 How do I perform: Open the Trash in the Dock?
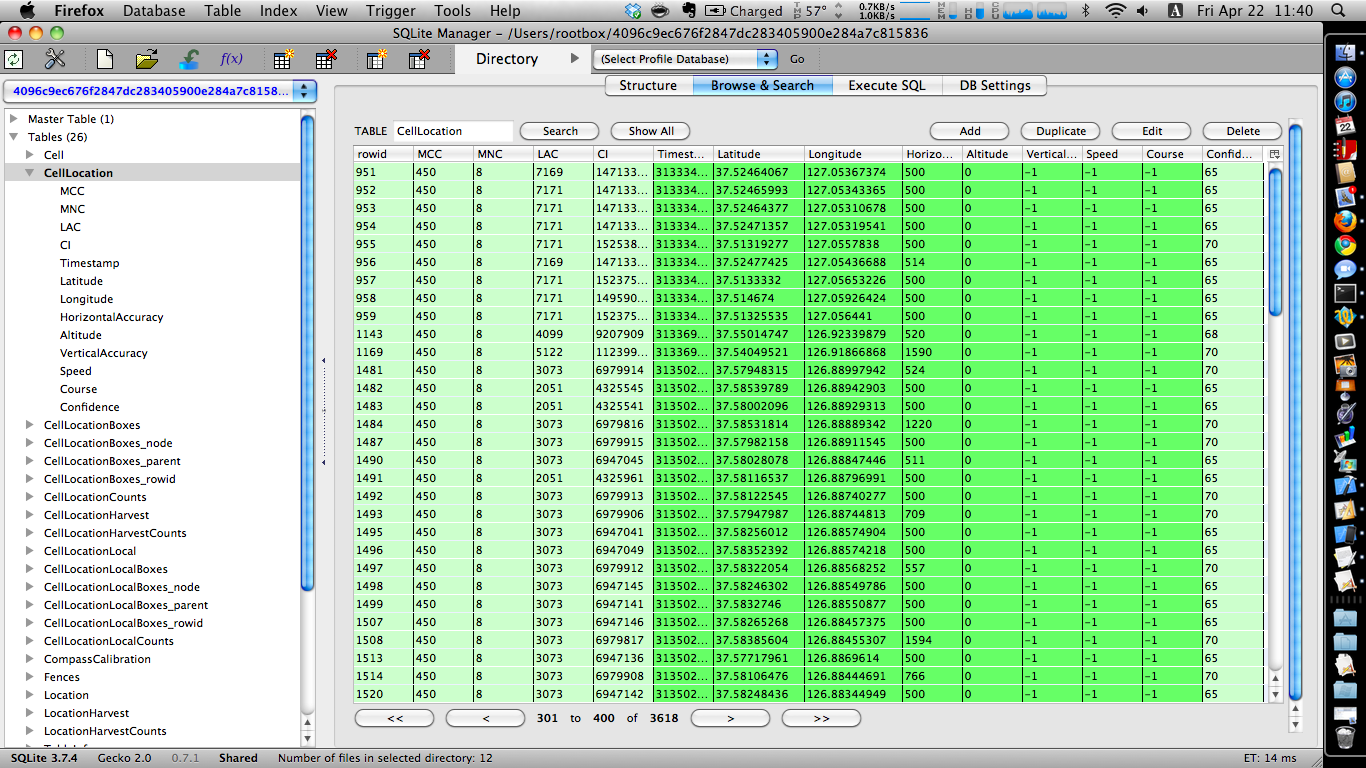coord(1345,738)
